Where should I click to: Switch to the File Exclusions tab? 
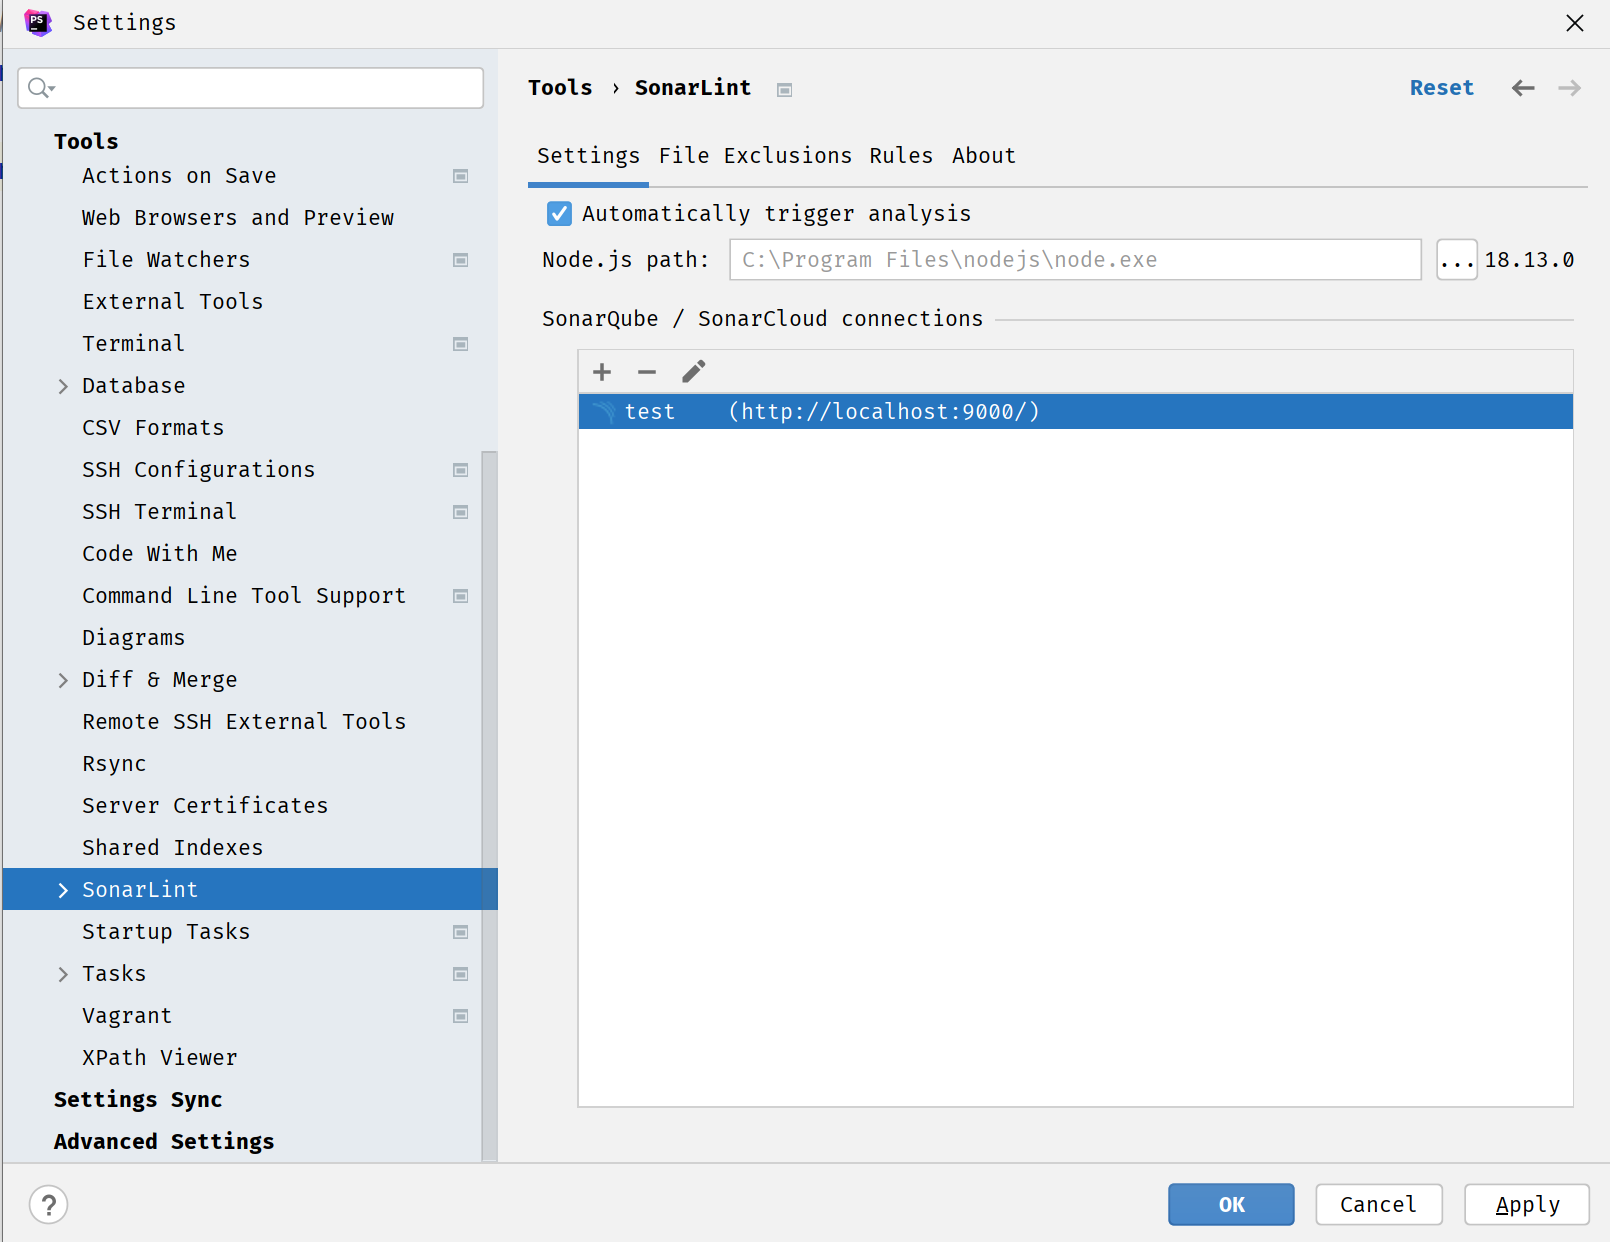(x=754, y=156)
